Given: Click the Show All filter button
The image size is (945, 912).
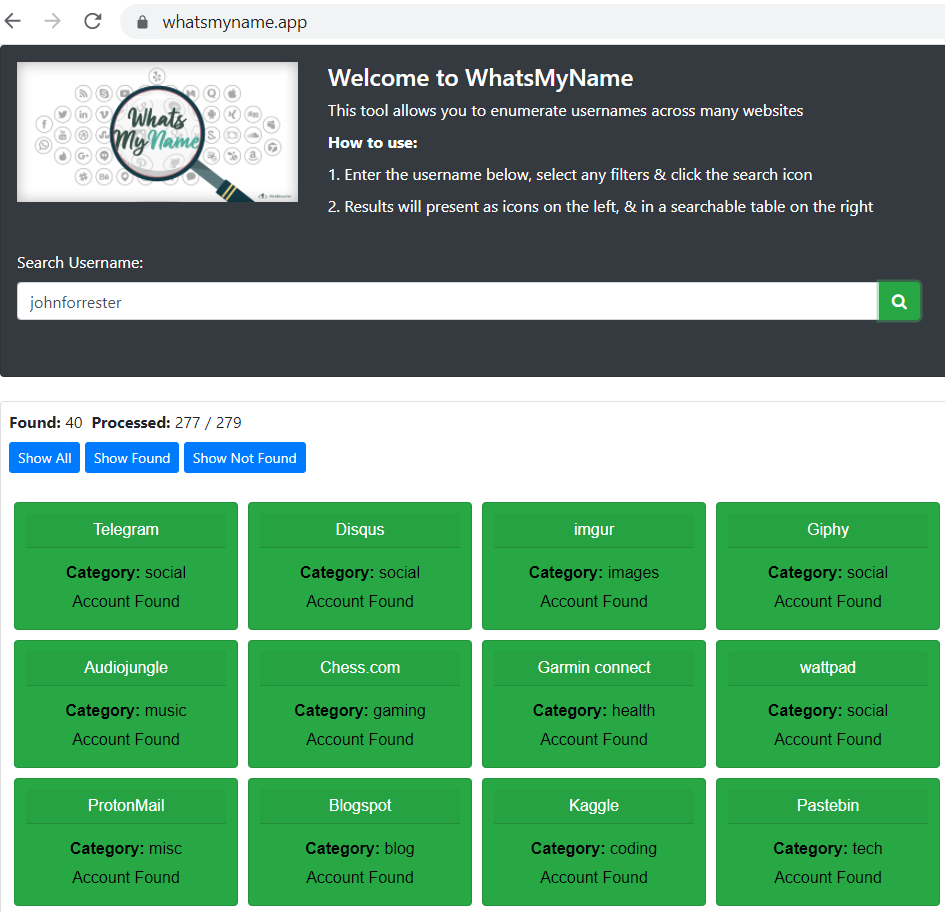Looking at the screenshot, I should (x=44, y=458).
